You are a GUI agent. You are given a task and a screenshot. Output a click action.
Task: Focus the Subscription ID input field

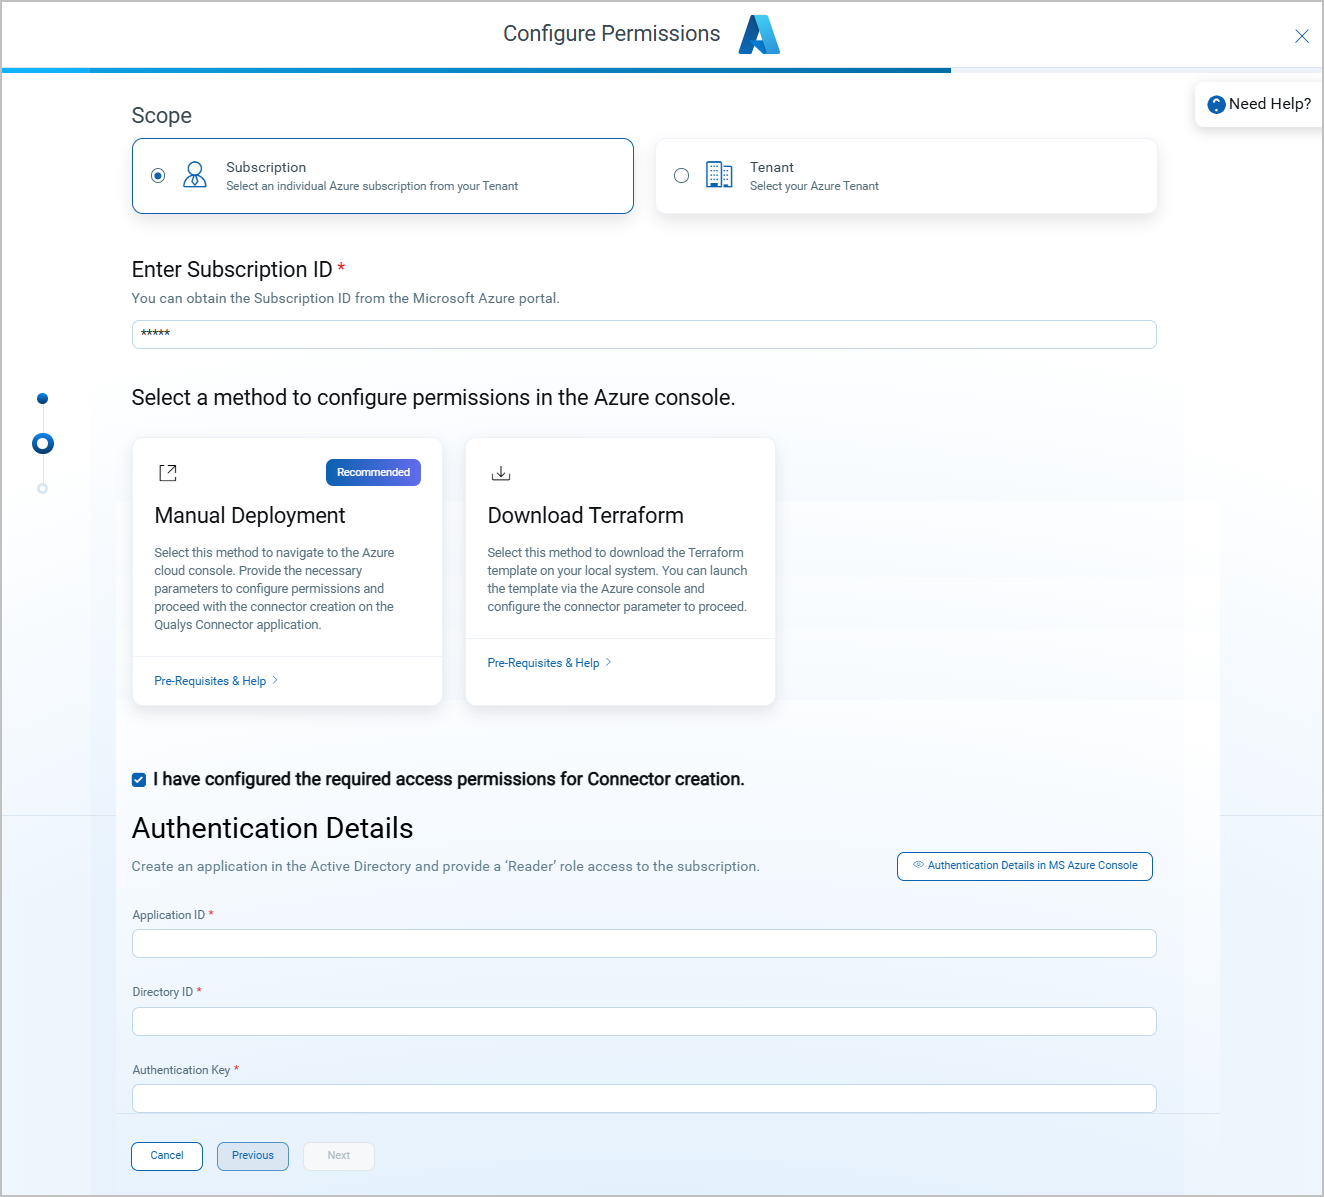tap(644, 334)
